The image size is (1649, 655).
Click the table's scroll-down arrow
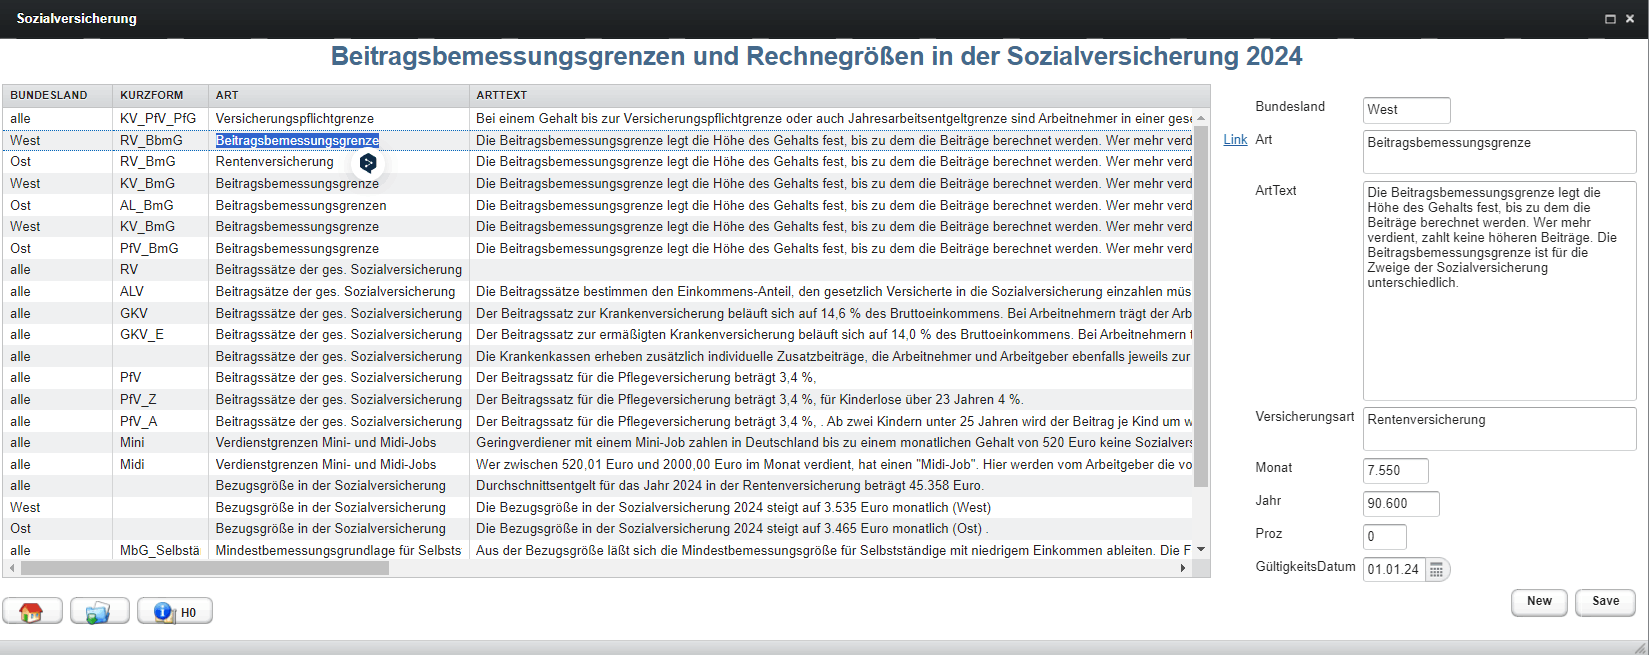pyautogui.click(x=1201, y=549)
